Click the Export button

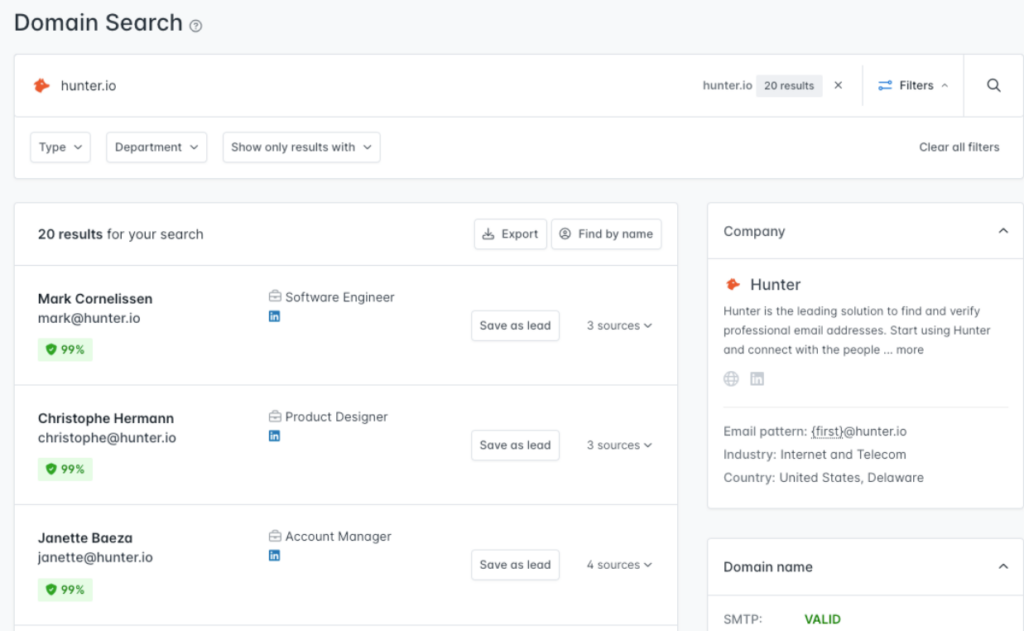(x=510, y=234)
